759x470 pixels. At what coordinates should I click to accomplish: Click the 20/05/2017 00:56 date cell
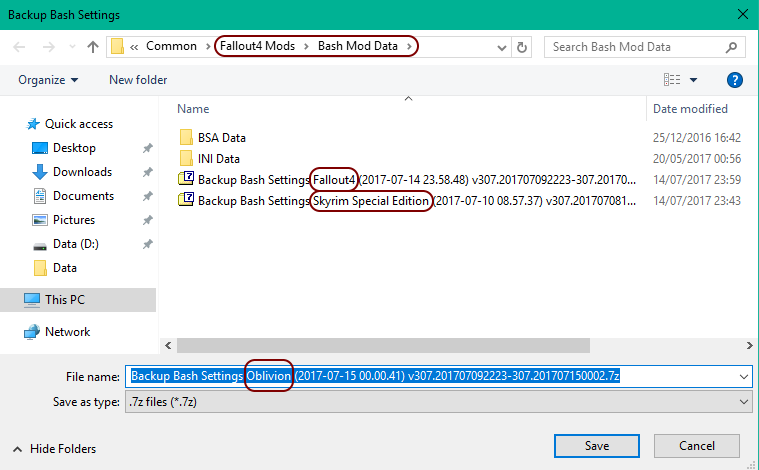click(x=697, y=159)
